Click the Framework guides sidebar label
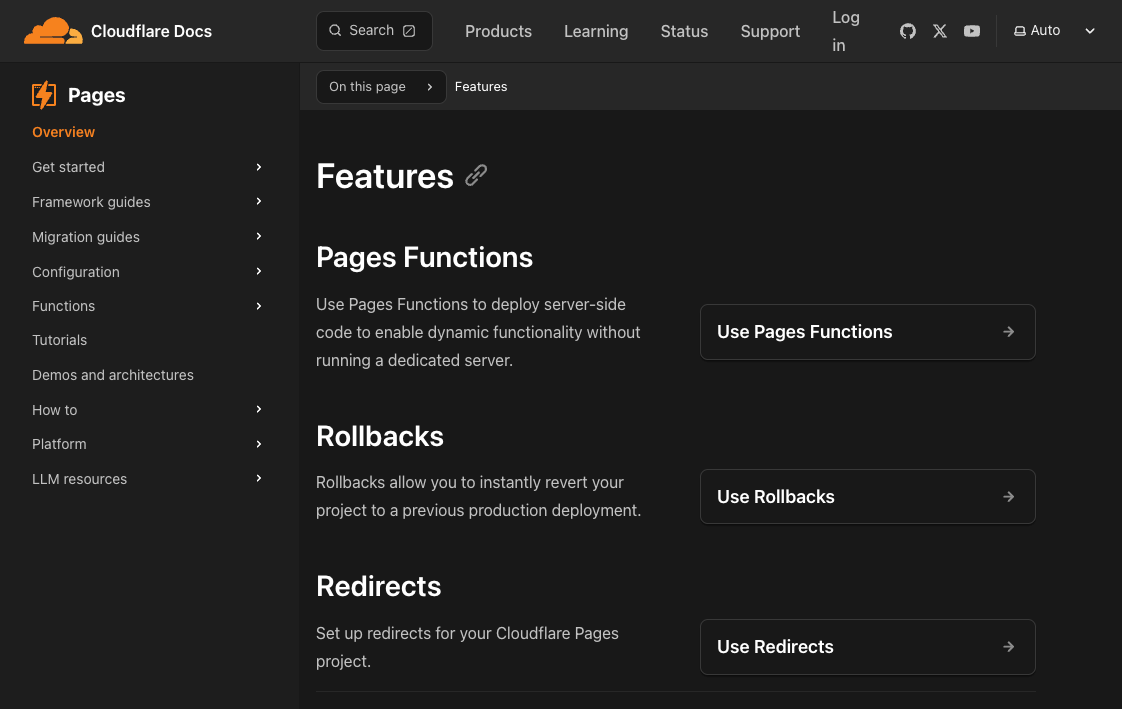Image resolution: width=1122 pixels, height=709 pixels. coord(92,202)
